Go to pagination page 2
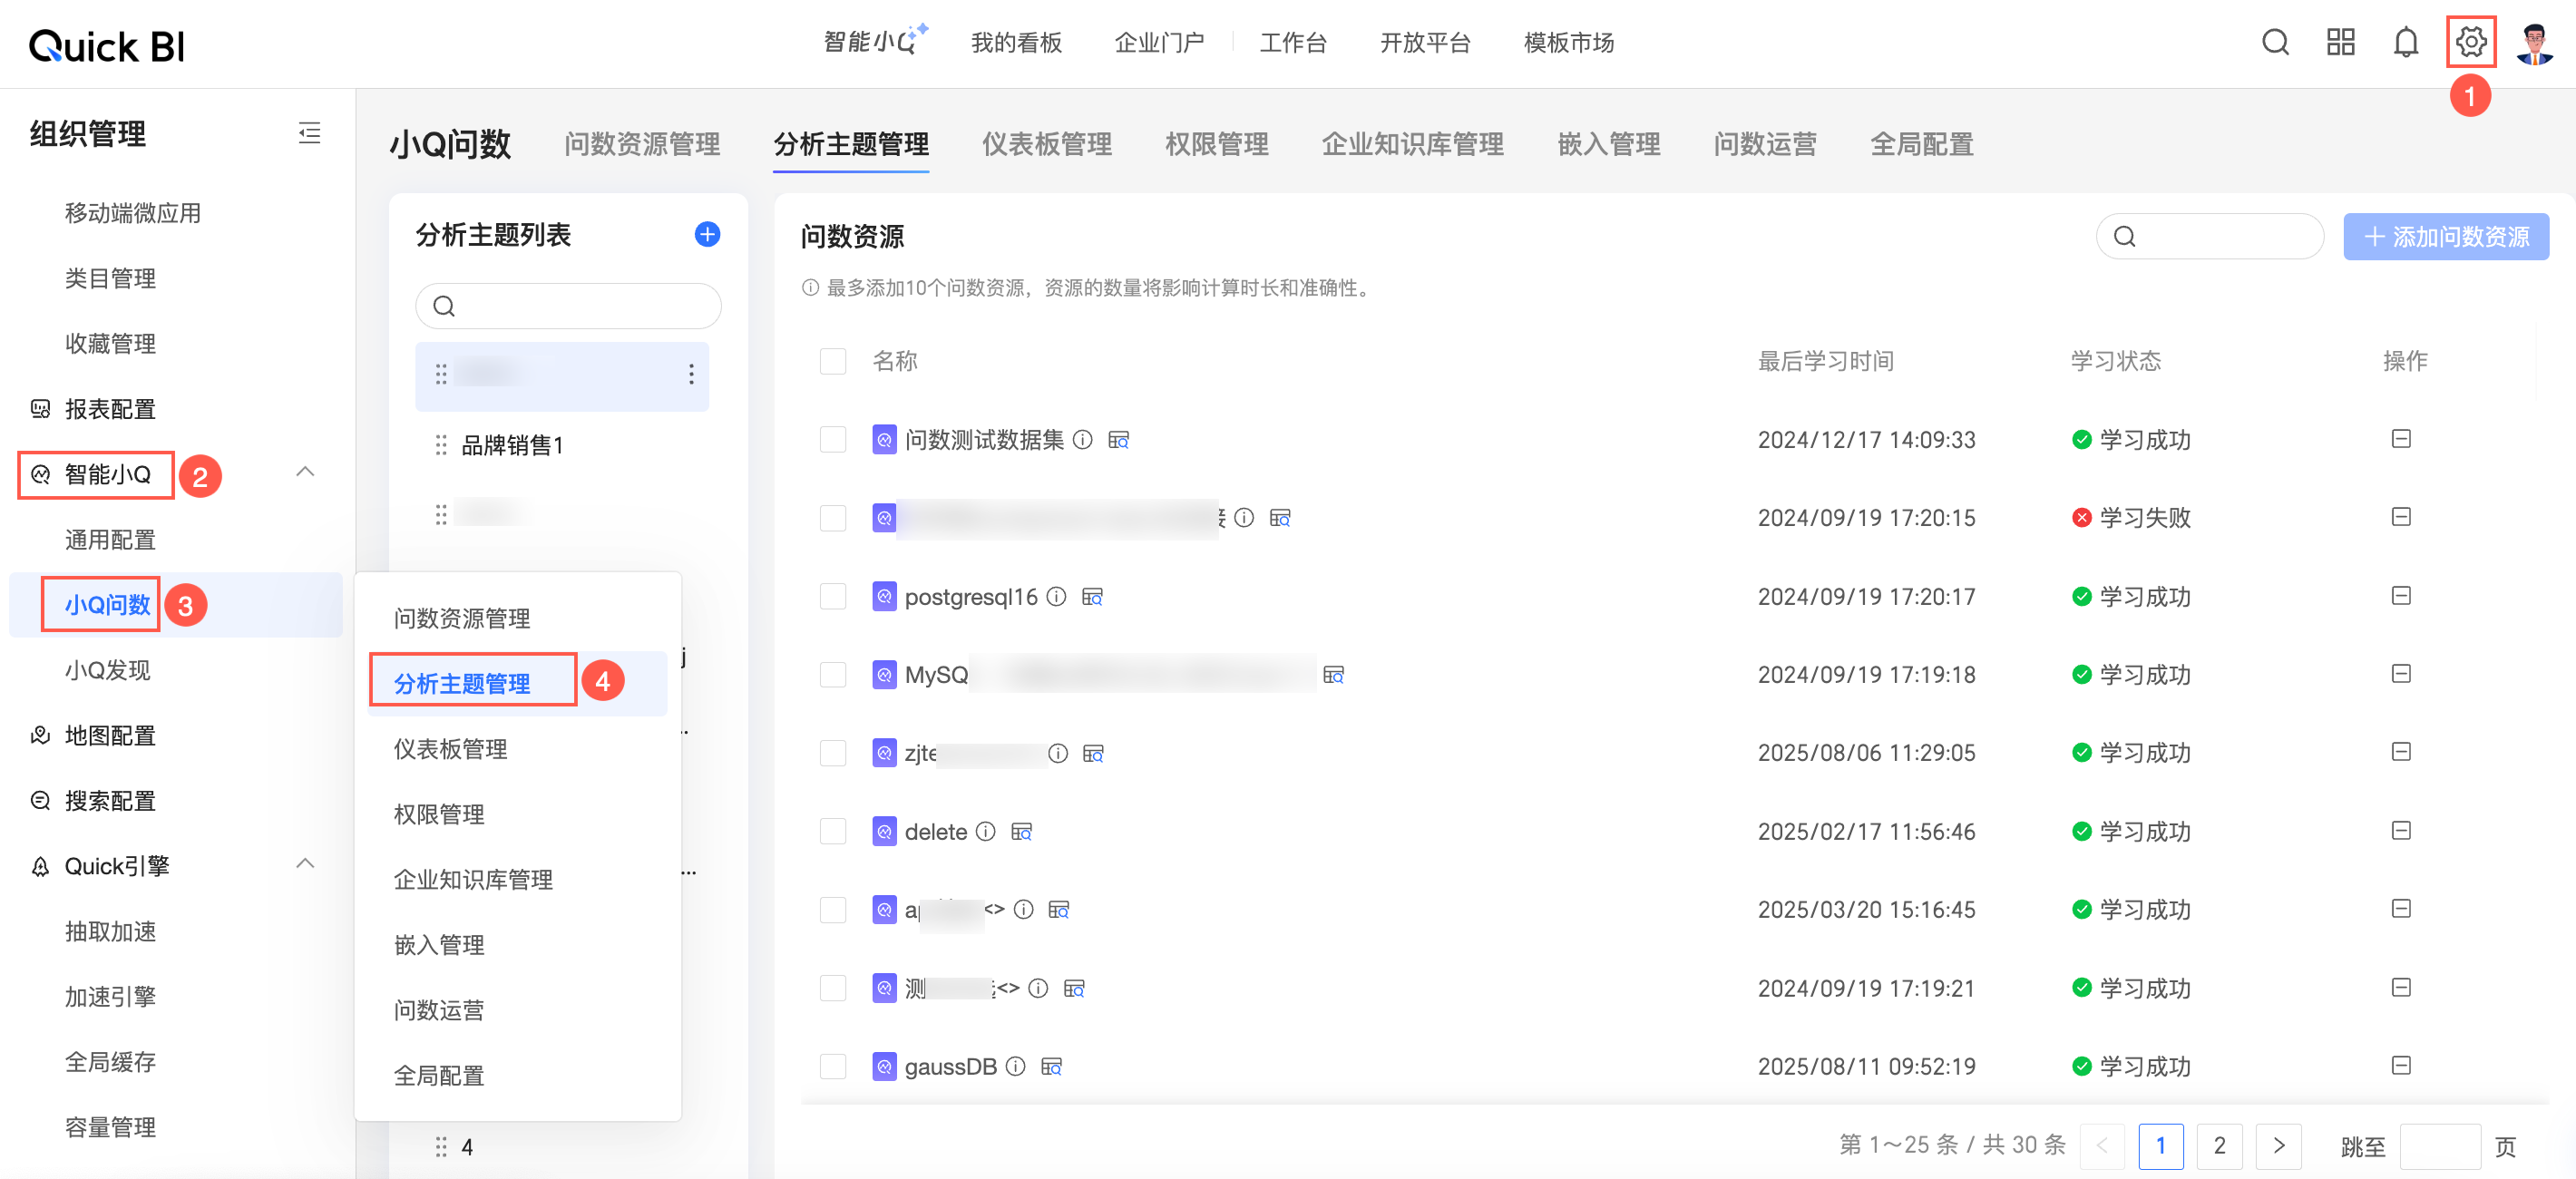 (2219, 1146)
